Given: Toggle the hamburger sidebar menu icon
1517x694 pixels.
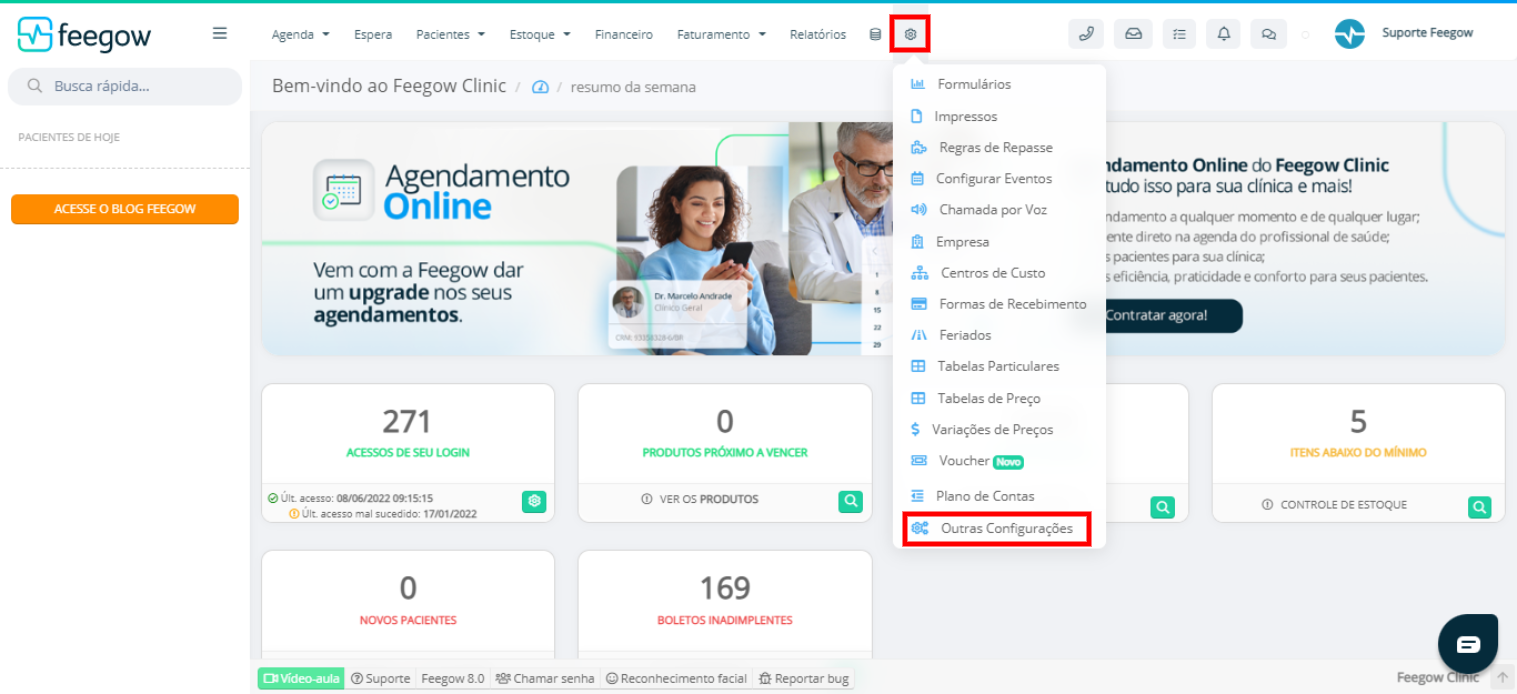Looking at the screenshot, I should click(220, 33).
